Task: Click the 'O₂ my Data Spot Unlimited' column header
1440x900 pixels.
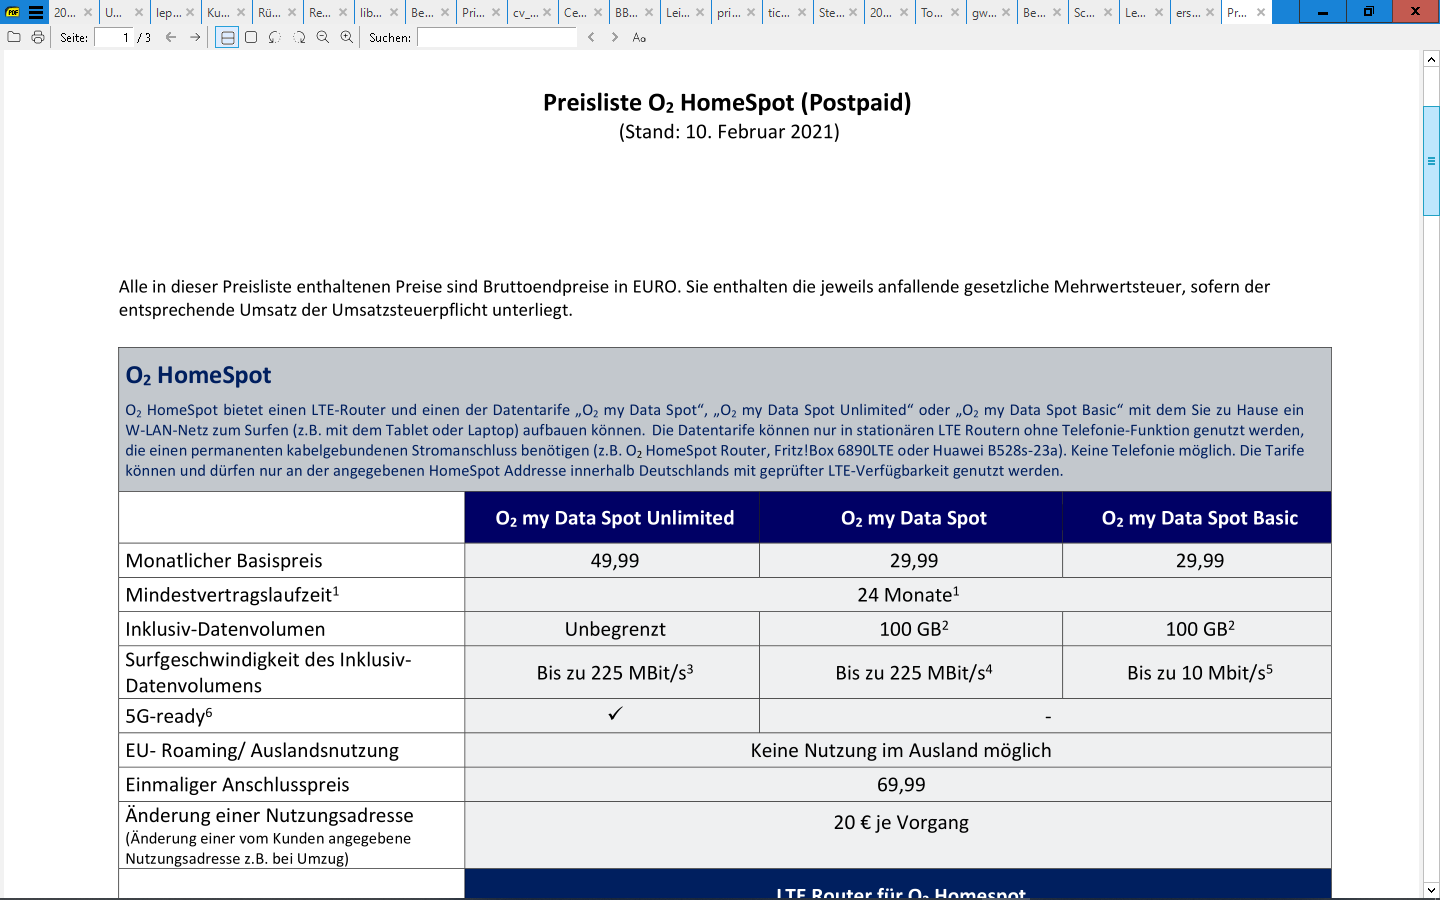Action: pyautogui.click(x=612, y=518)
